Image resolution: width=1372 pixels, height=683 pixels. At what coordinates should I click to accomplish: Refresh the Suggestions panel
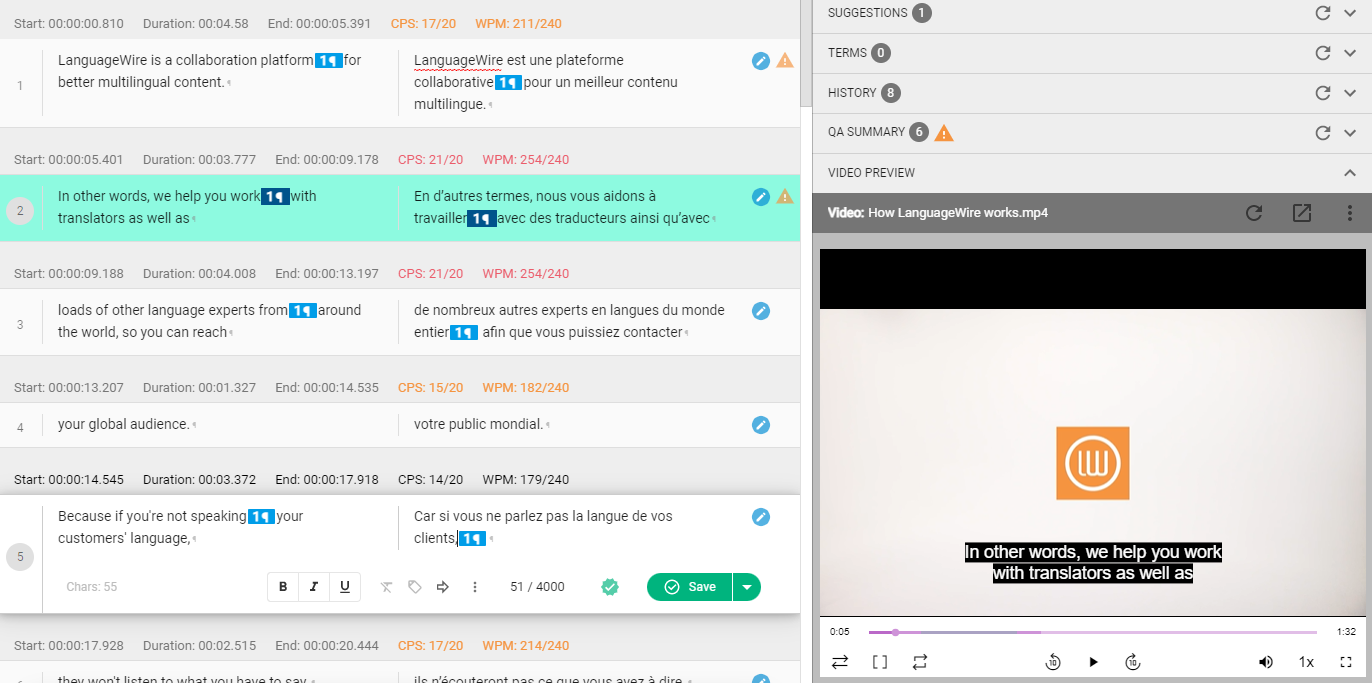1322,13
